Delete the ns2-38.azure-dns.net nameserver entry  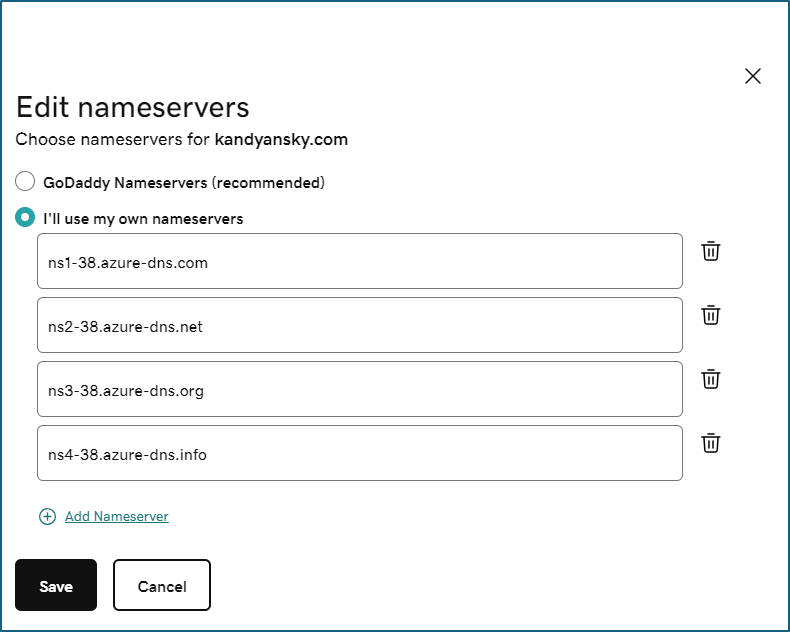(x=710, y=315)
